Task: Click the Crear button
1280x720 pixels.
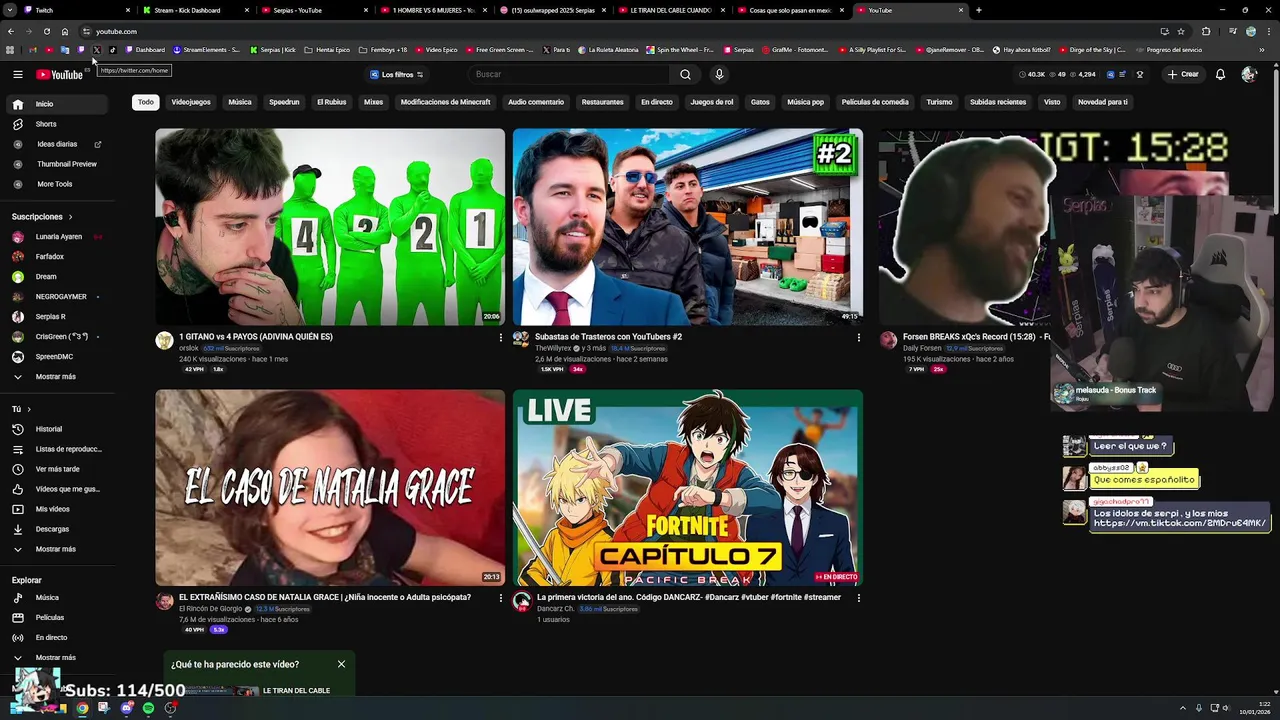Action: tap(1182, 74)
